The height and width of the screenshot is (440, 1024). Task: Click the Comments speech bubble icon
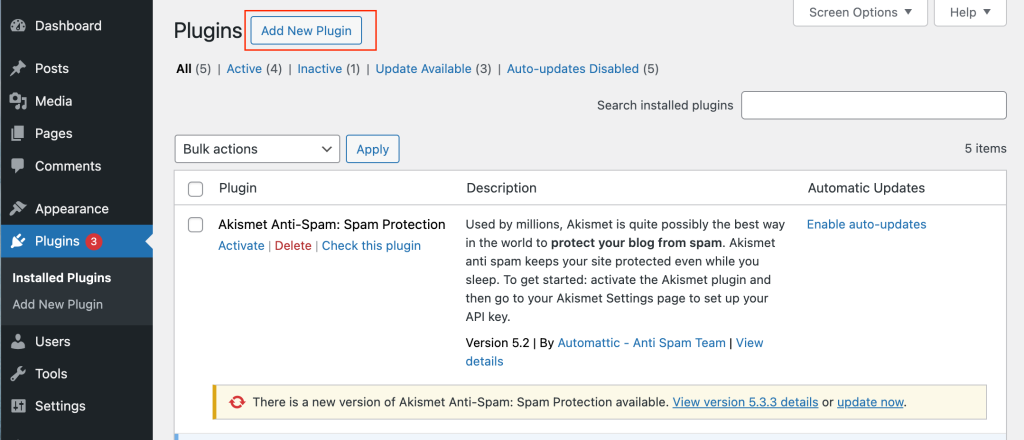pyautogui.click(x=18, y=166)
